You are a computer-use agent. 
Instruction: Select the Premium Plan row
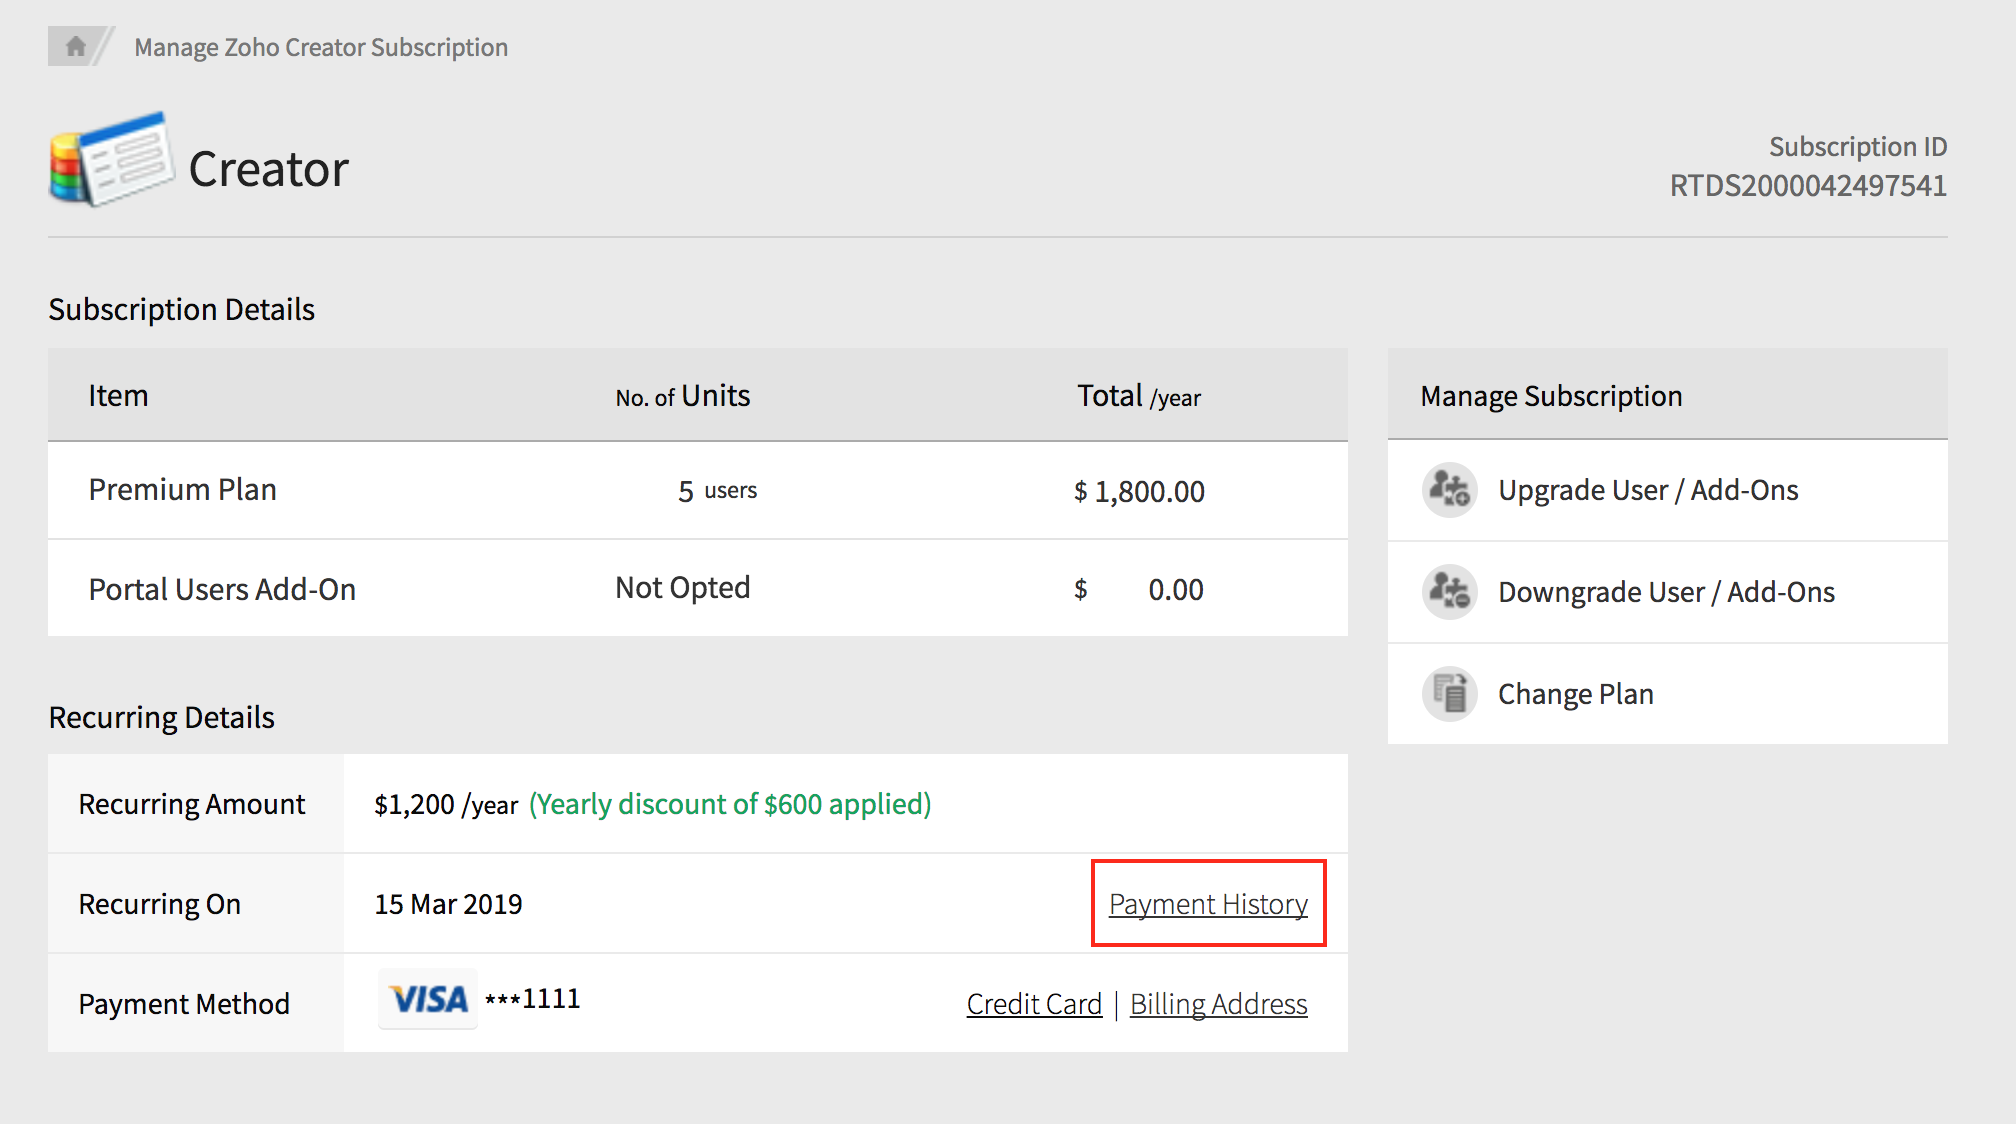coord(183,489)
